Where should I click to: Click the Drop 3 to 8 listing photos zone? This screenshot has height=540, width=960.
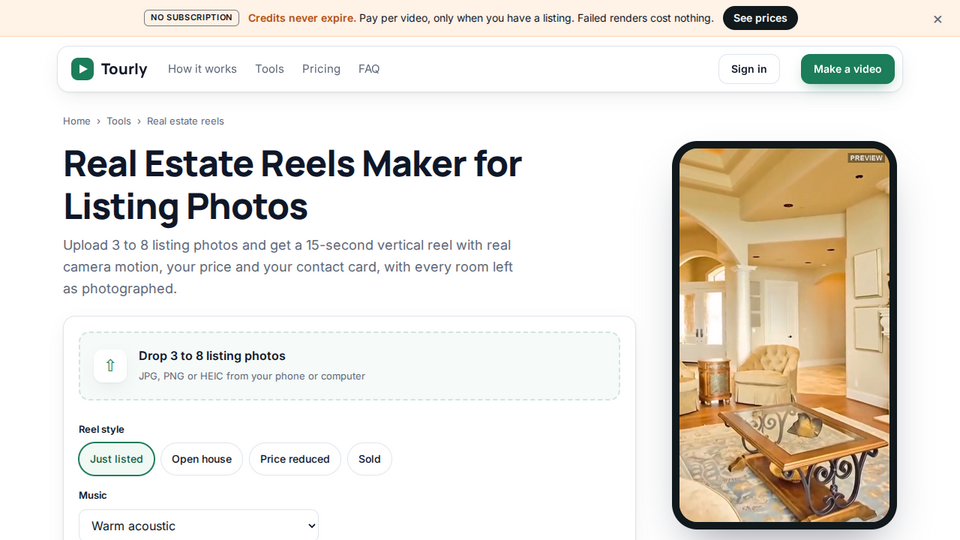349,366
